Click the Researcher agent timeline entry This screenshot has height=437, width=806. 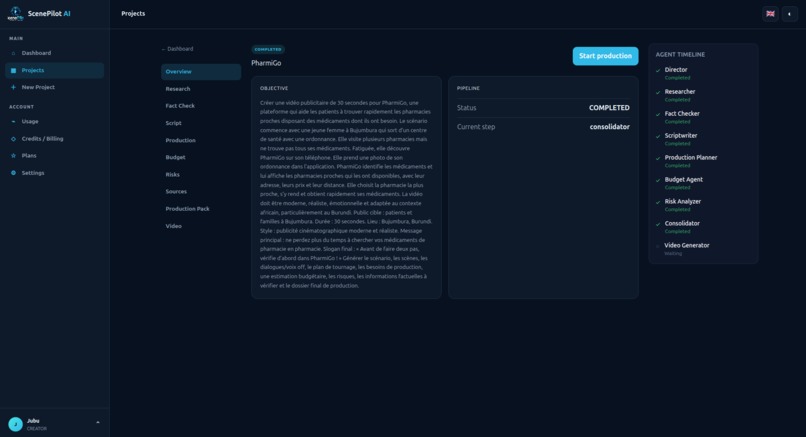[703, 96]
